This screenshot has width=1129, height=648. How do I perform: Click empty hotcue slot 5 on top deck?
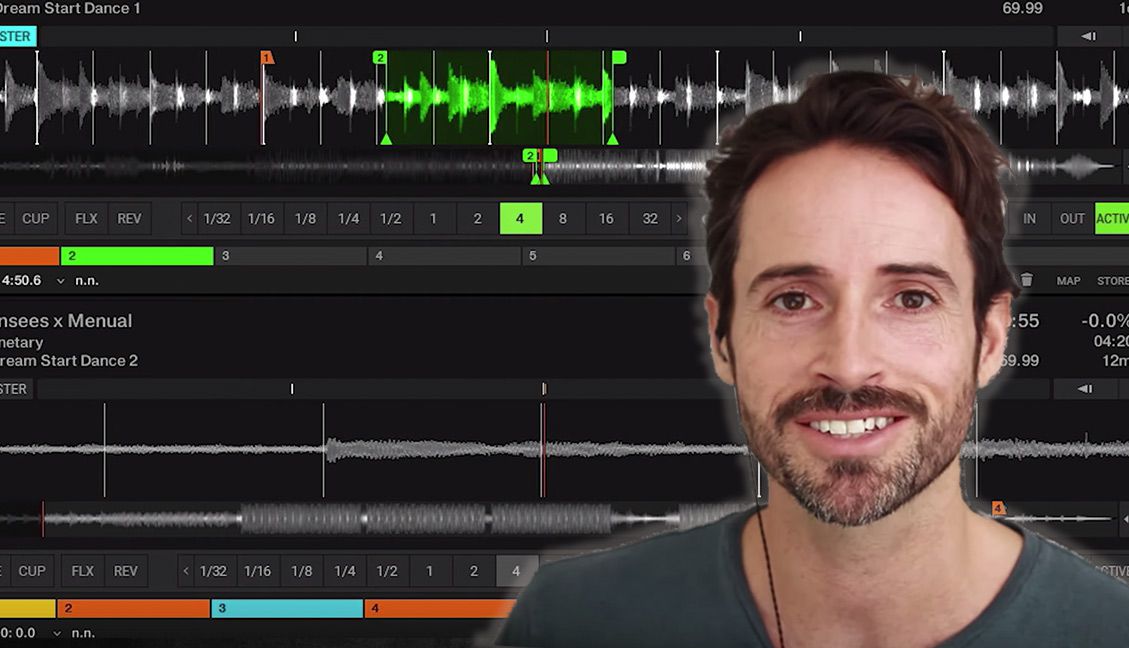(598, 256)
